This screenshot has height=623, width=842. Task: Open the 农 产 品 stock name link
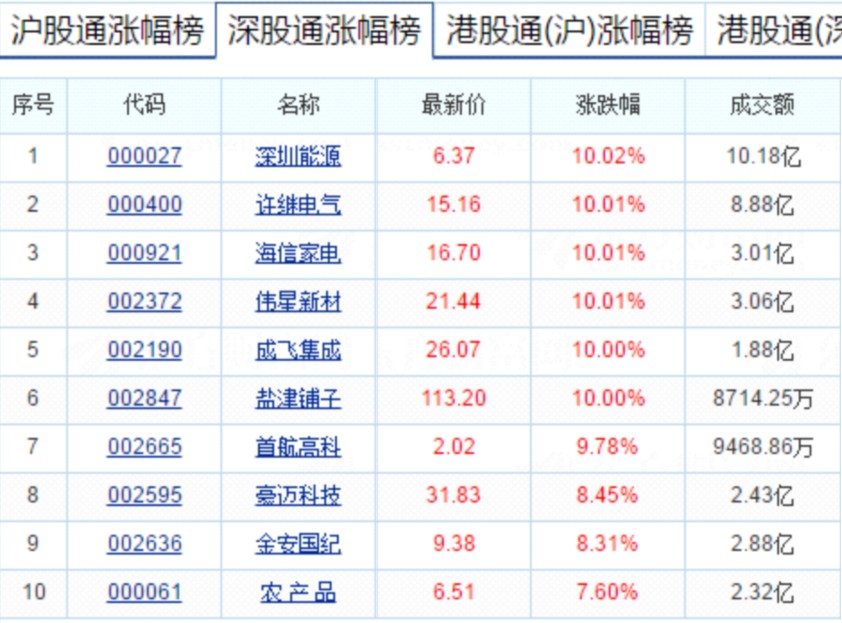(298, 592)
